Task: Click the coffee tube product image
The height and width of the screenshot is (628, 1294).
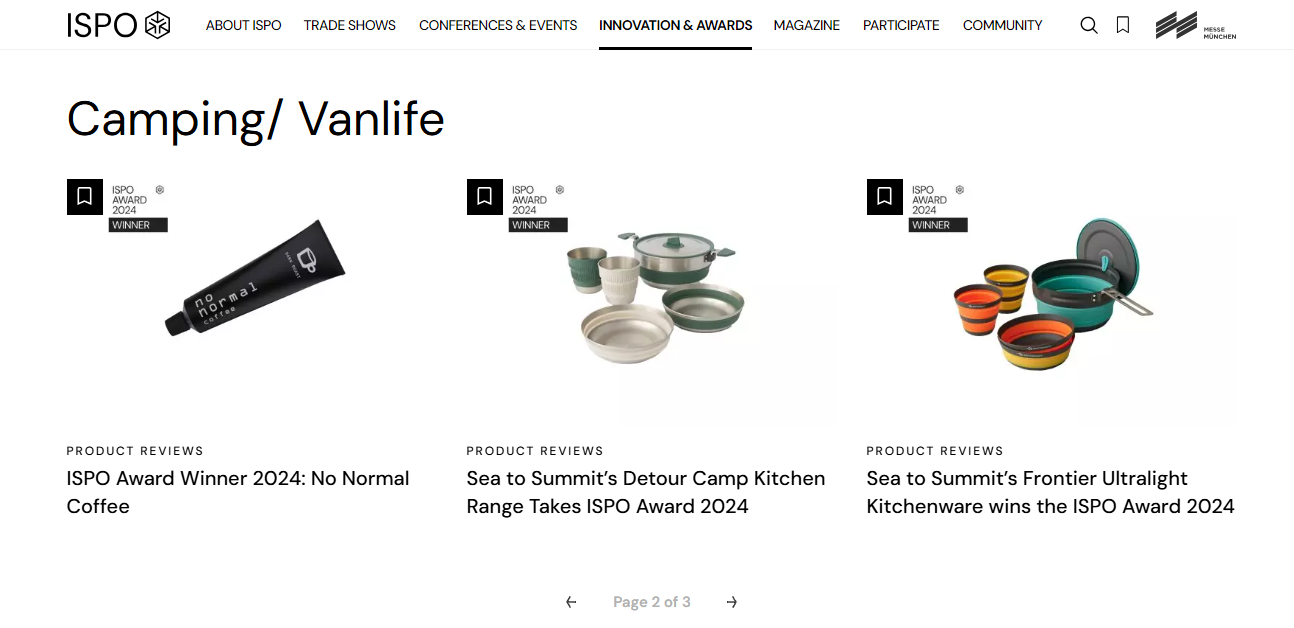Action: [255, 278]
